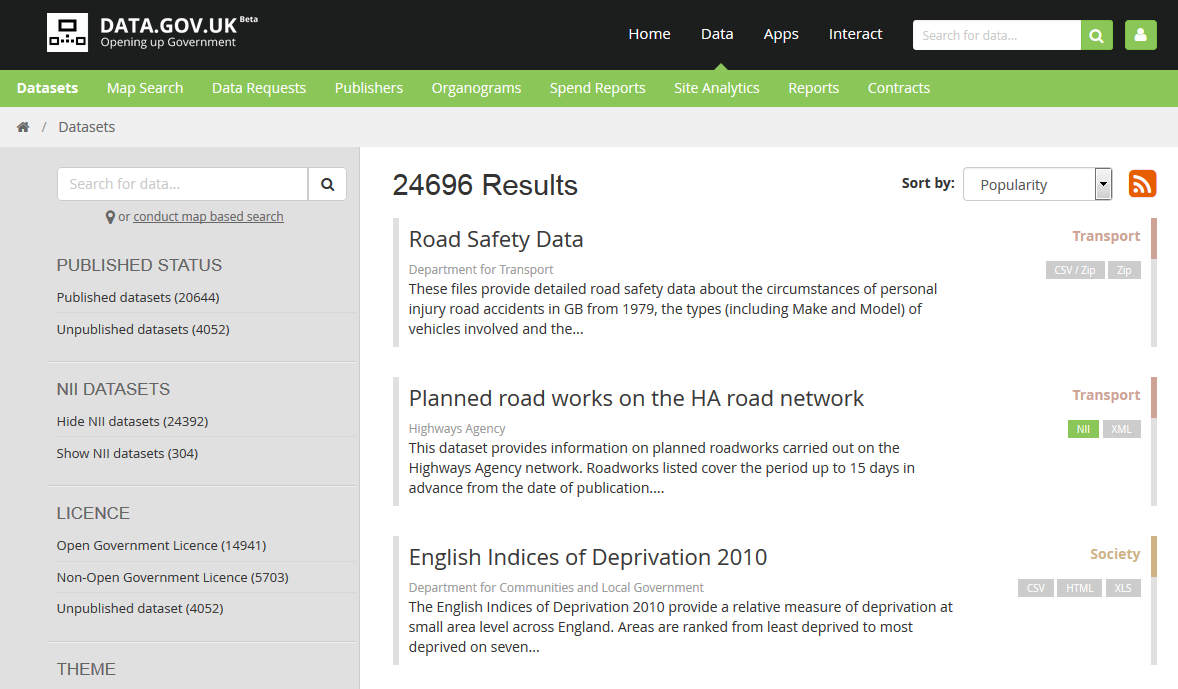Select the Data Requests tab
1178x689 pixels.
coord(258,88)
